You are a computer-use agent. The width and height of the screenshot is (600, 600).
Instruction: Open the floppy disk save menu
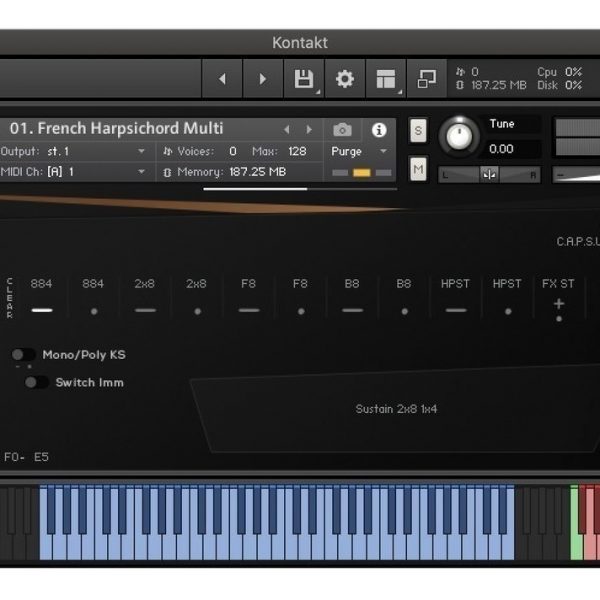304,79
